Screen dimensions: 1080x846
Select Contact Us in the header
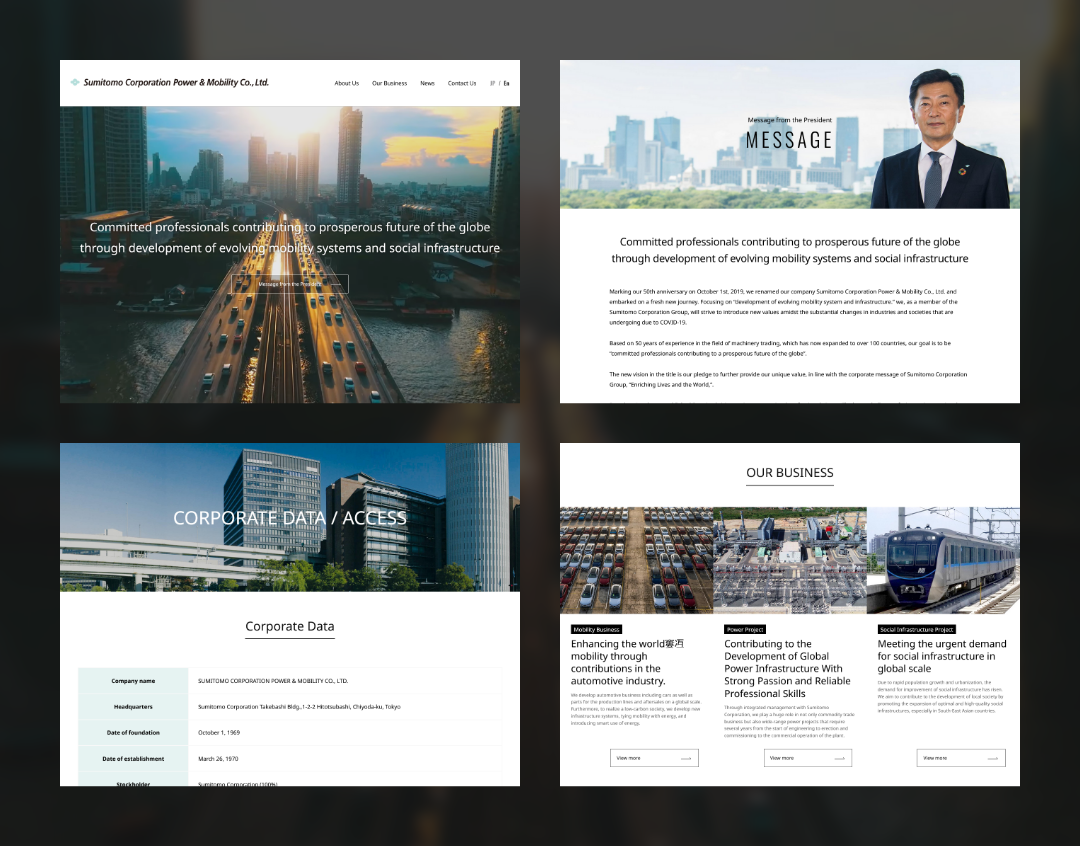click(462, 84)
